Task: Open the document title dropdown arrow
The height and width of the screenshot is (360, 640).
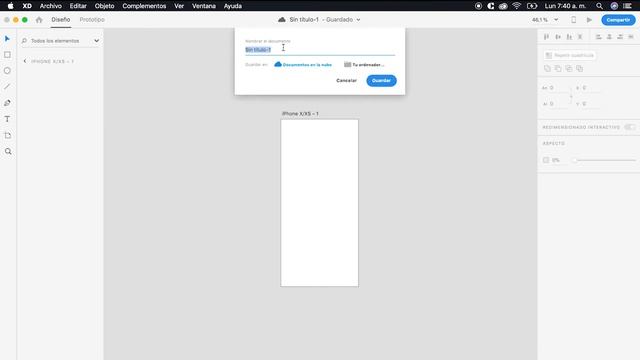Action: (358, 20)
